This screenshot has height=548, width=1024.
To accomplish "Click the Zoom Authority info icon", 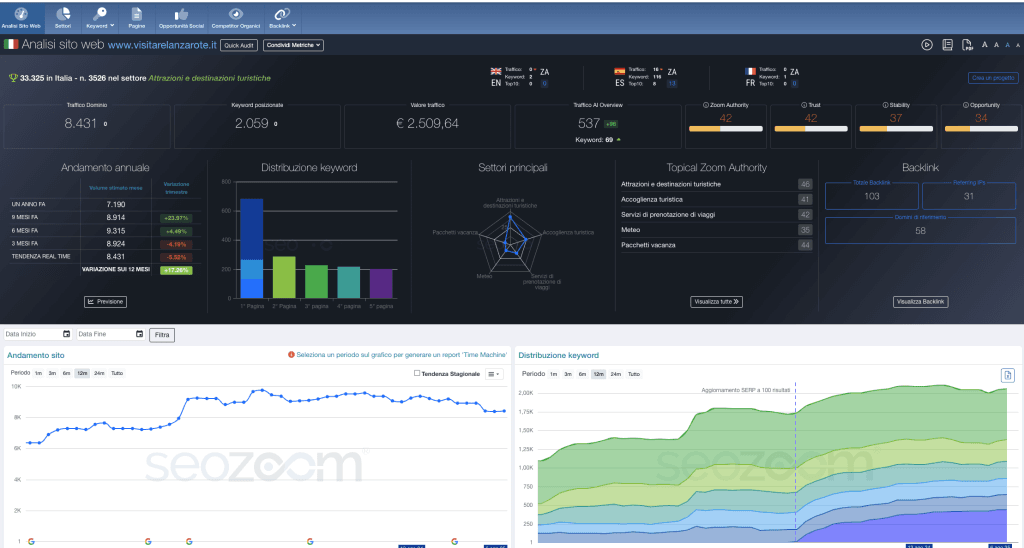I will click(x=705, y=105).
